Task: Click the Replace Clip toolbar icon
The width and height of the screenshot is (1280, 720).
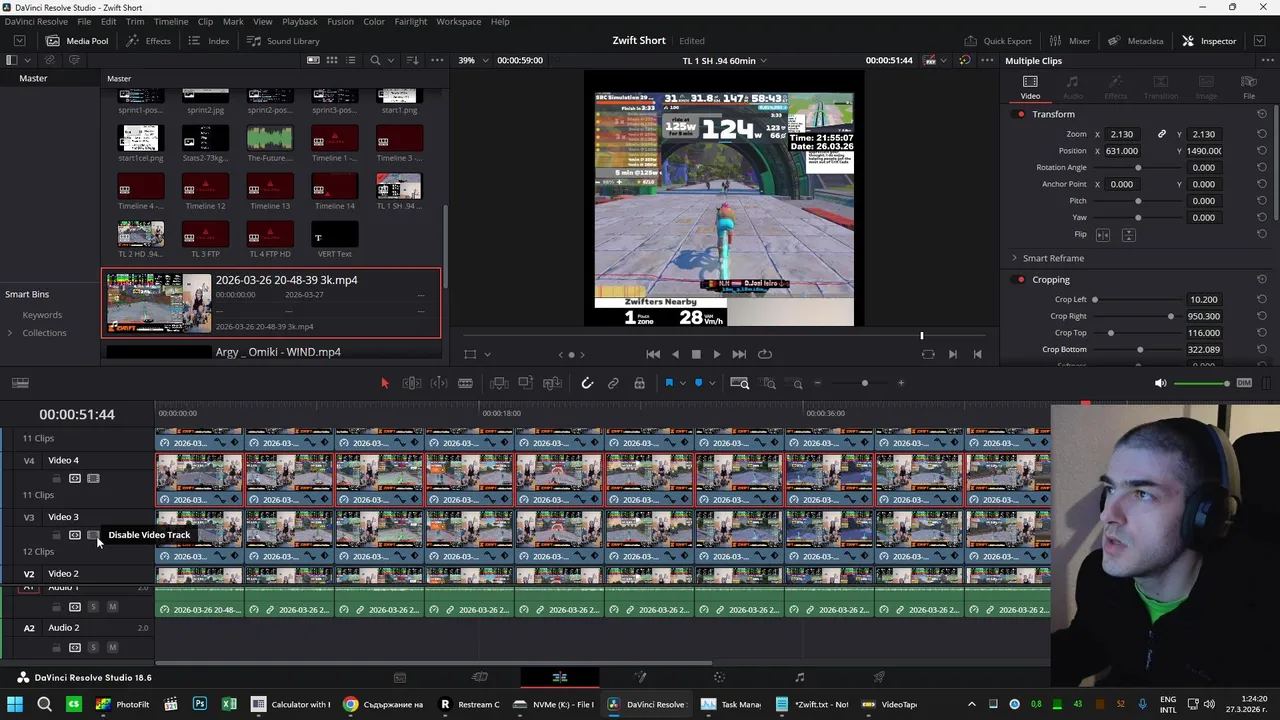Action: coord(552,383)
